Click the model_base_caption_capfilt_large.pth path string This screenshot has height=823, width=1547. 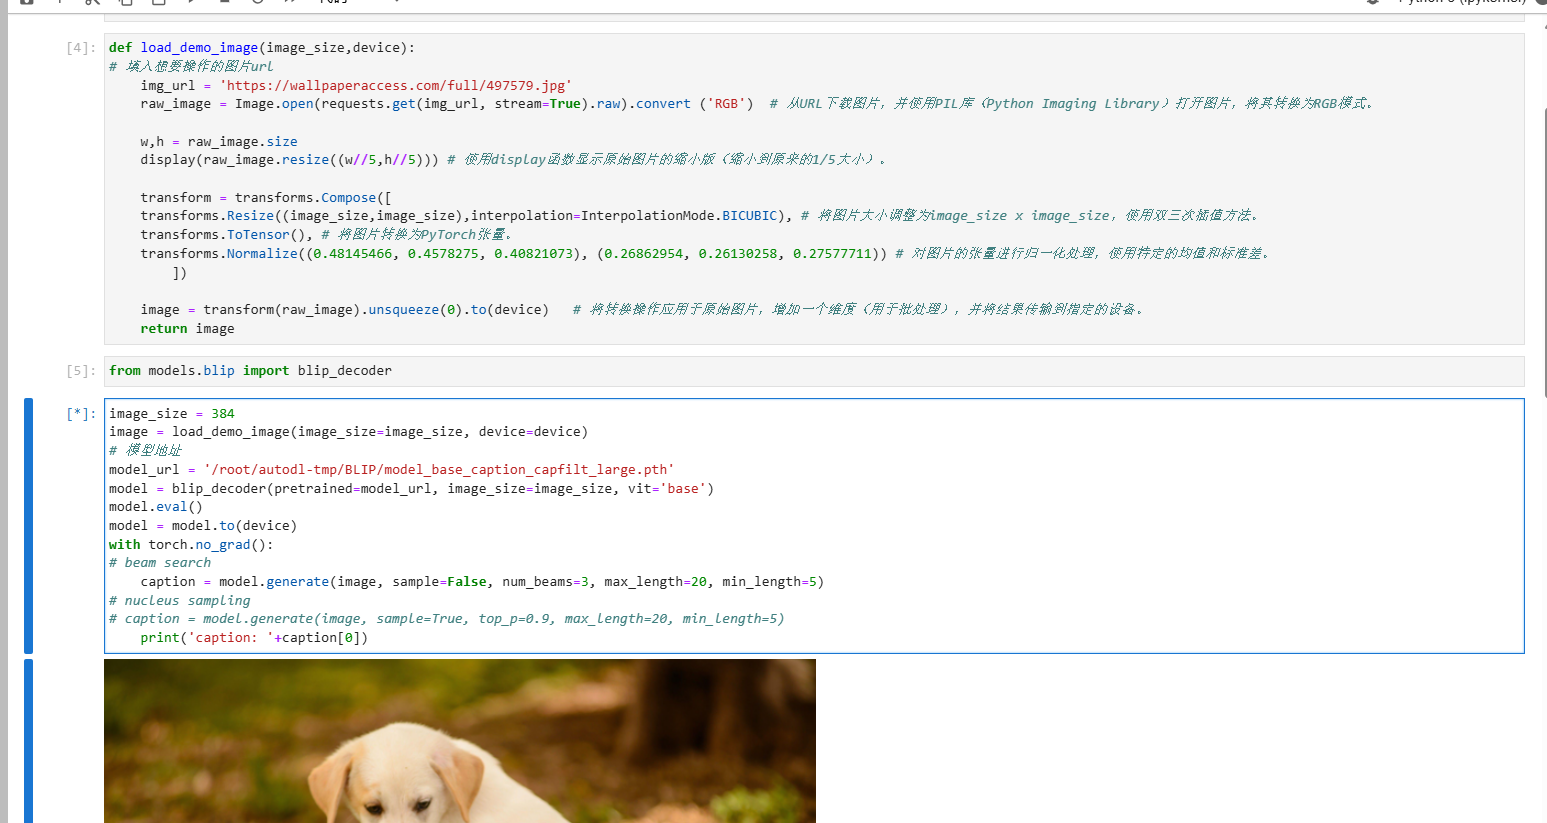pyautogui.click(x=439, y=470)
